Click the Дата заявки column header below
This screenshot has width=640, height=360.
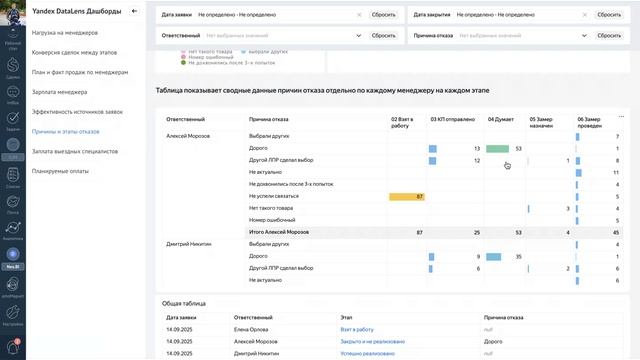coord(181,317)
